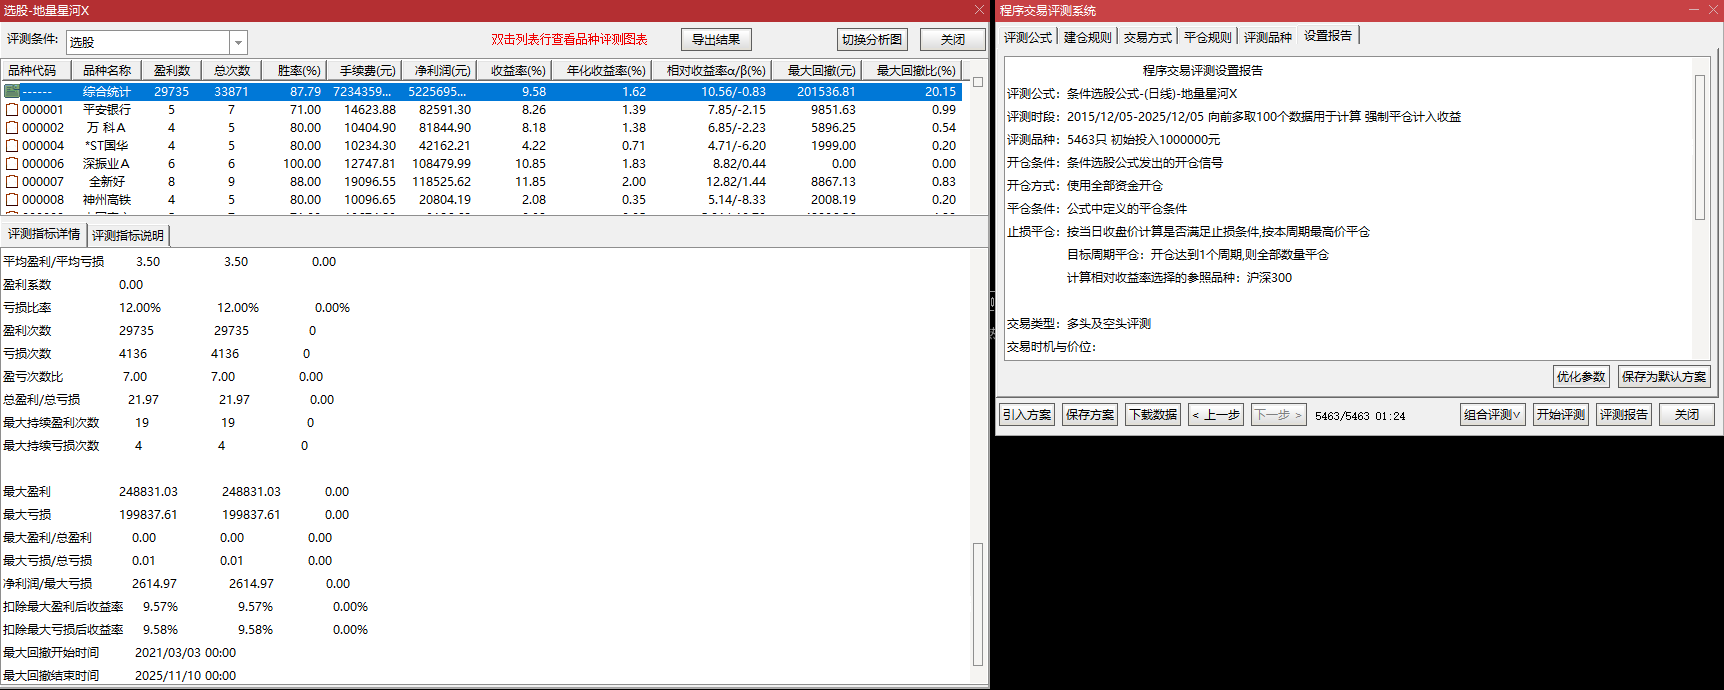
Task: Click the row icon for 000007 全新好
Action: [x=12, y=182]
